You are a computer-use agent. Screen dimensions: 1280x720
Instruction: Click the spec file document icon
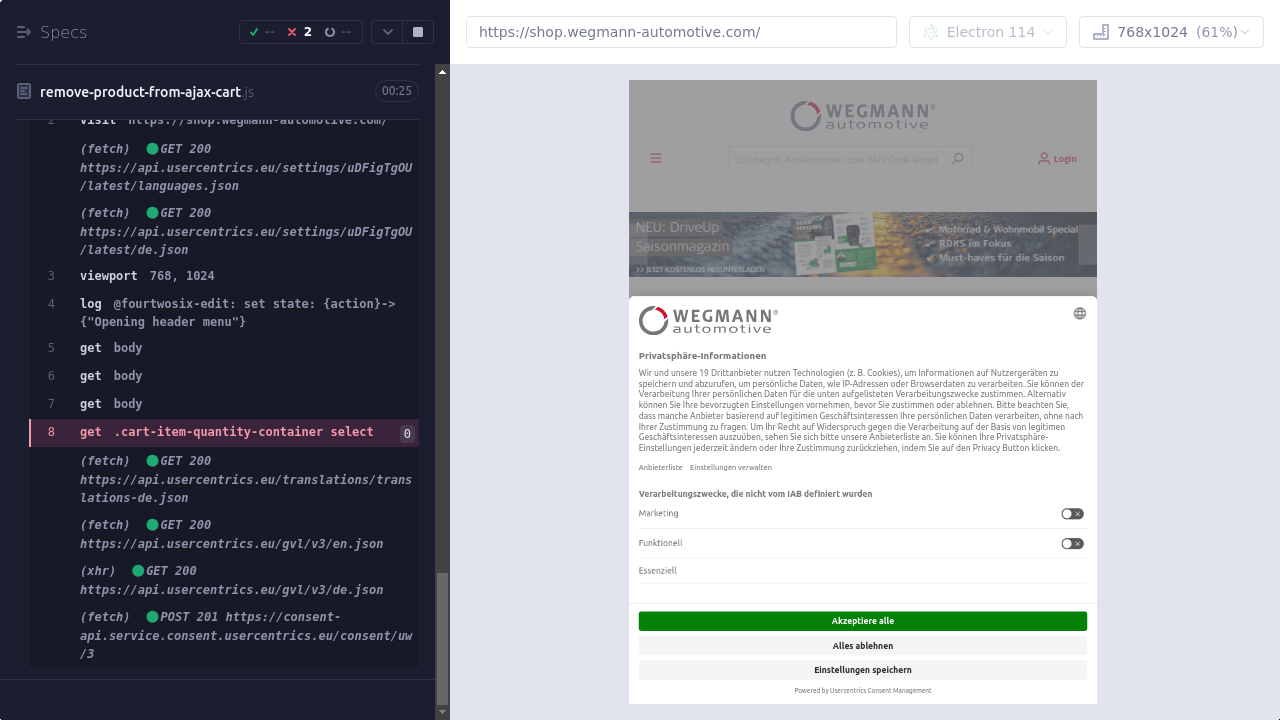(x=24, y=92)
